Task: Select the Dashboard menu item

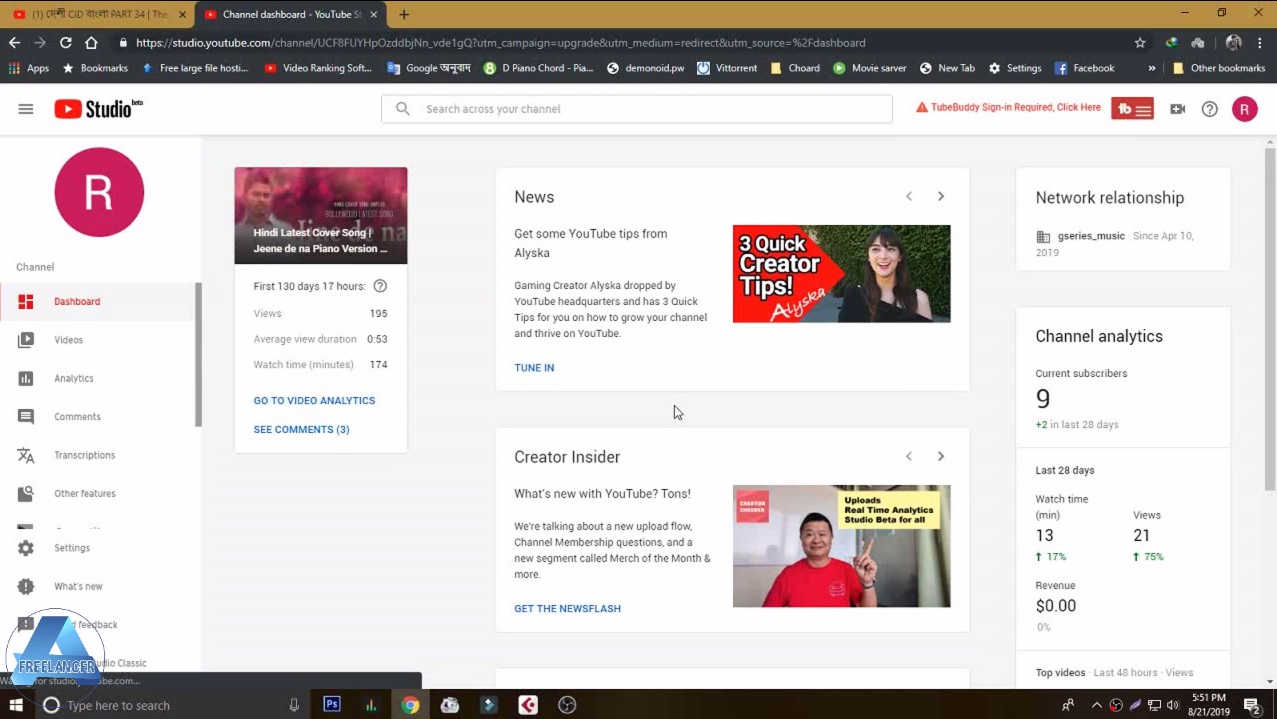Action: pyautogui.click(x=77, y=302)
